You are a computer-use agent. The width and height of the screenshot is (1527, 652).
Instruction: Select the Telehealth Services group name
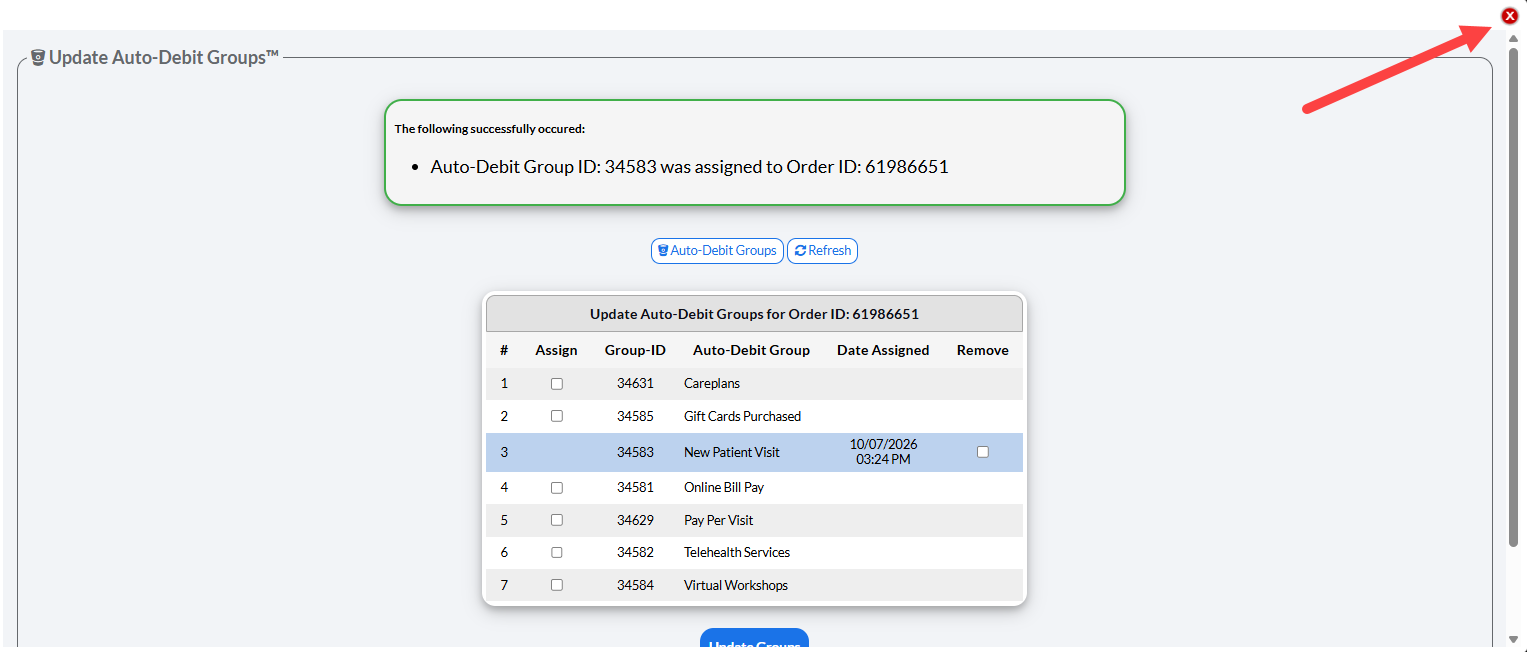737,552
